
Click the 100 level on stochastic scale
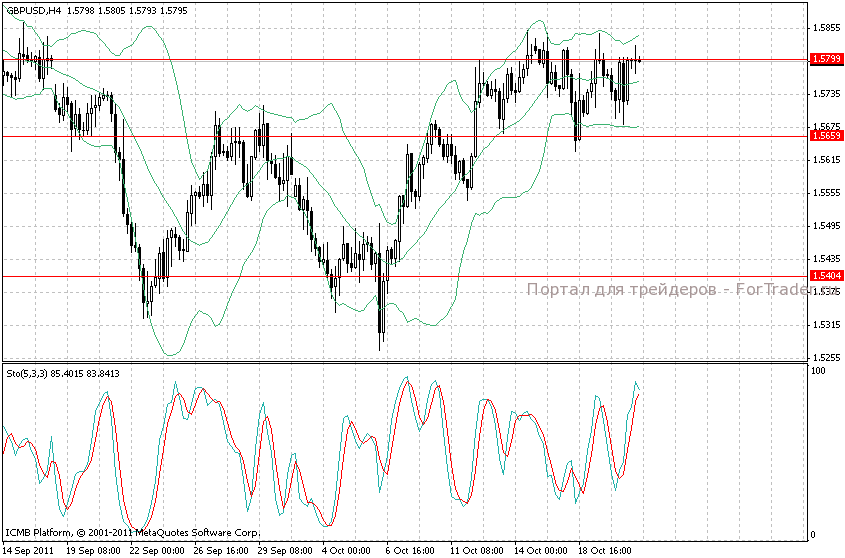coord(818,371)
